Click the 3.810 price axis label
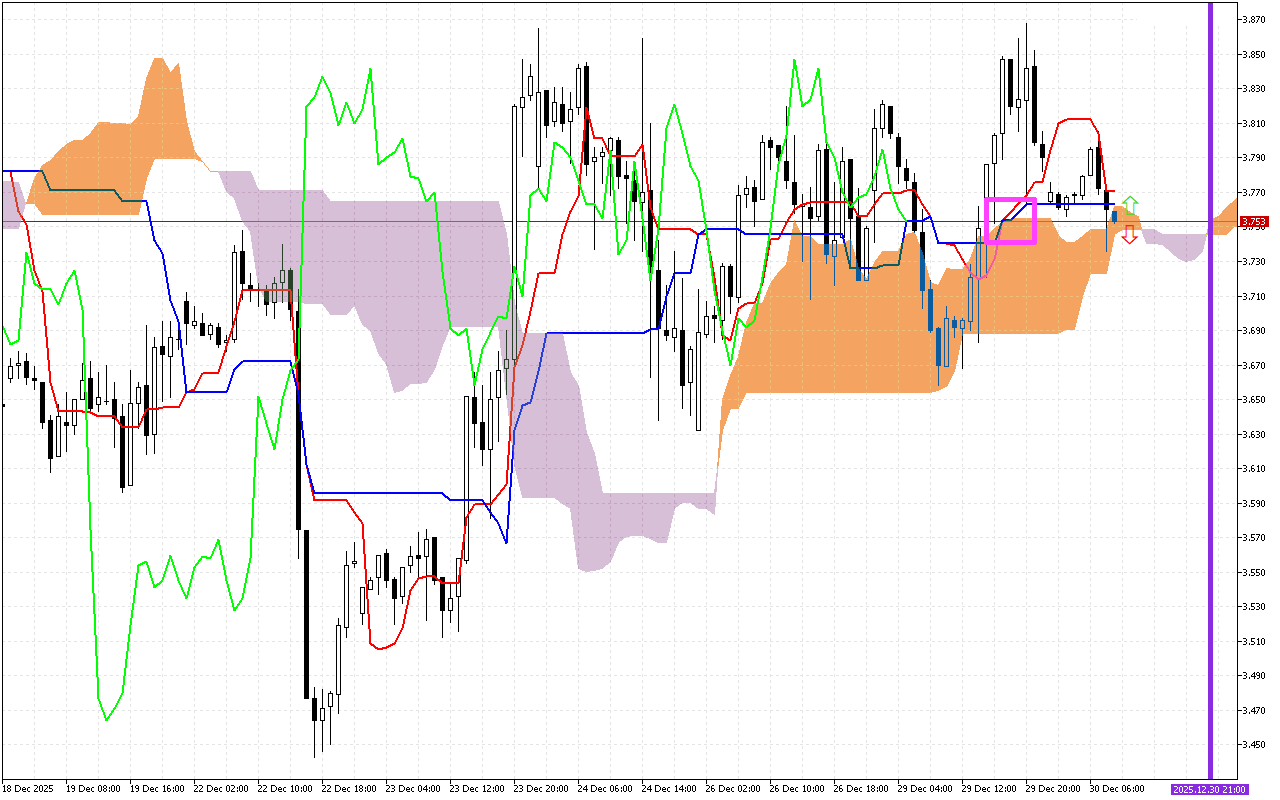 (1253, 124)
